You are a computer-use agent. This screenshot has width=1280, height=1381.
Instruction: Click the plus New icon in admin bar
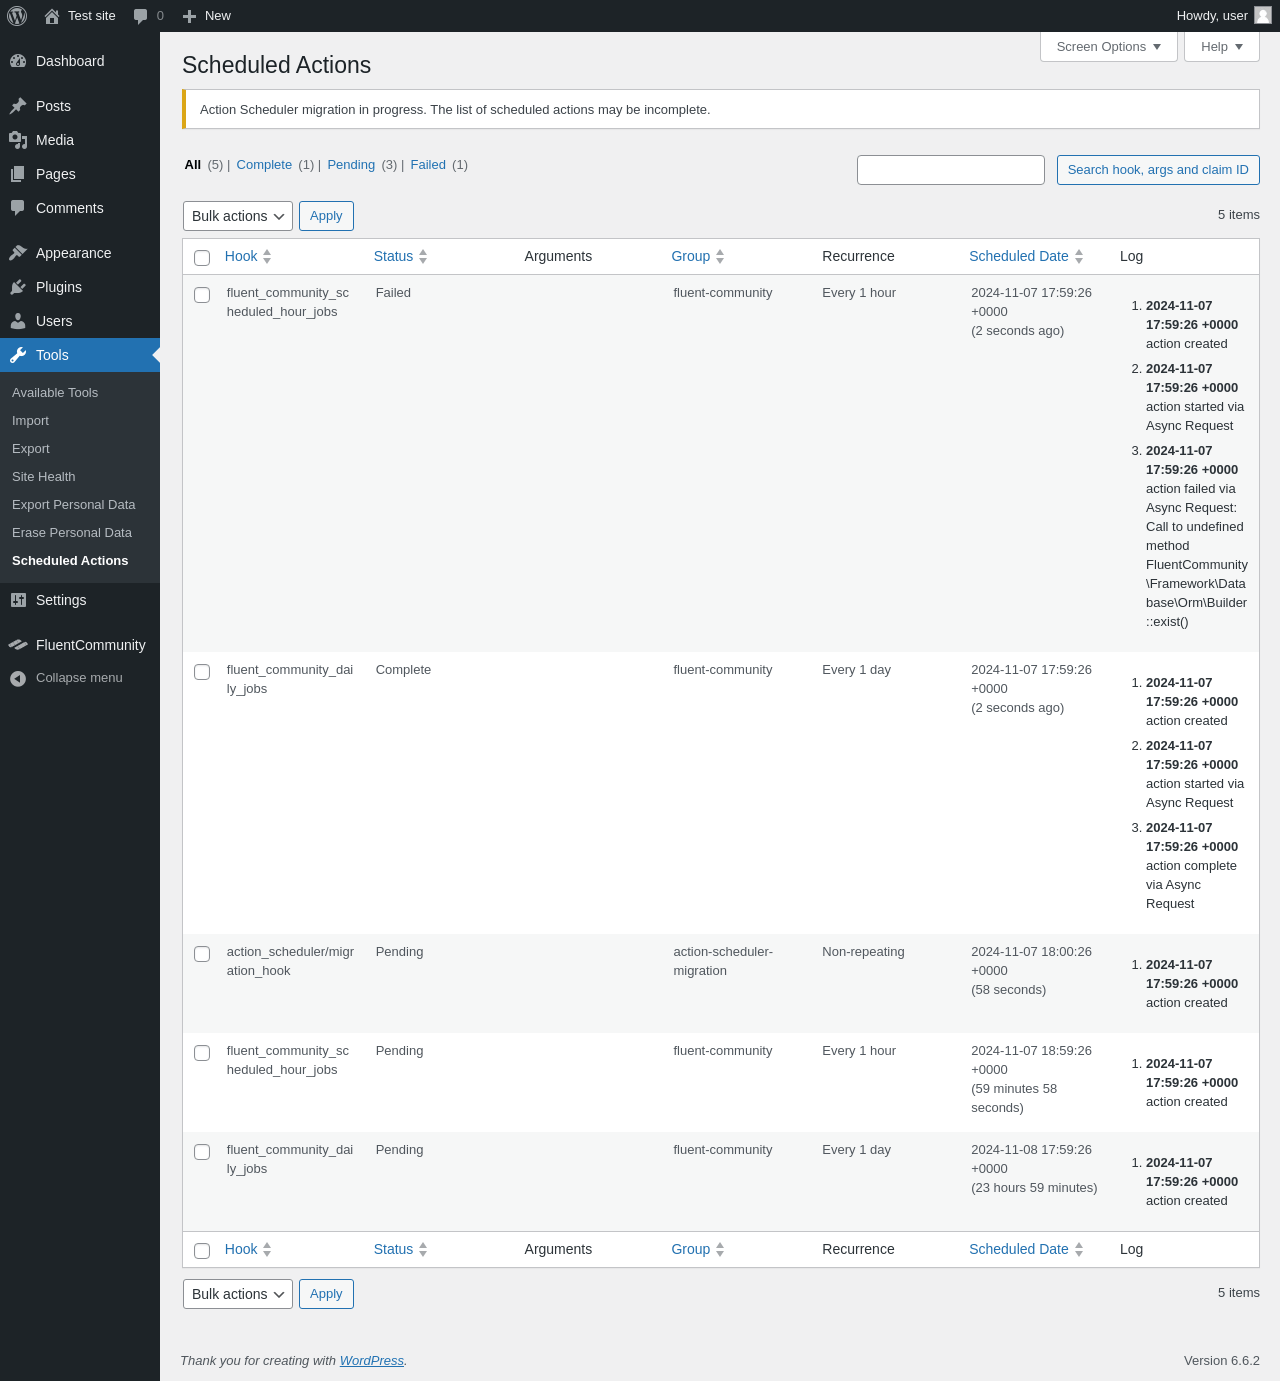189,16
